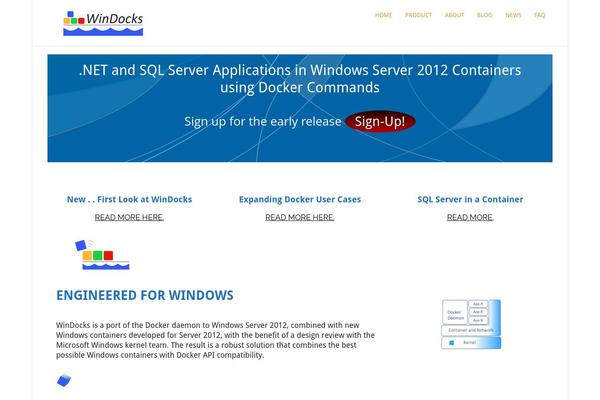
Task: Open the FAQ page
Action: point(540,15)
